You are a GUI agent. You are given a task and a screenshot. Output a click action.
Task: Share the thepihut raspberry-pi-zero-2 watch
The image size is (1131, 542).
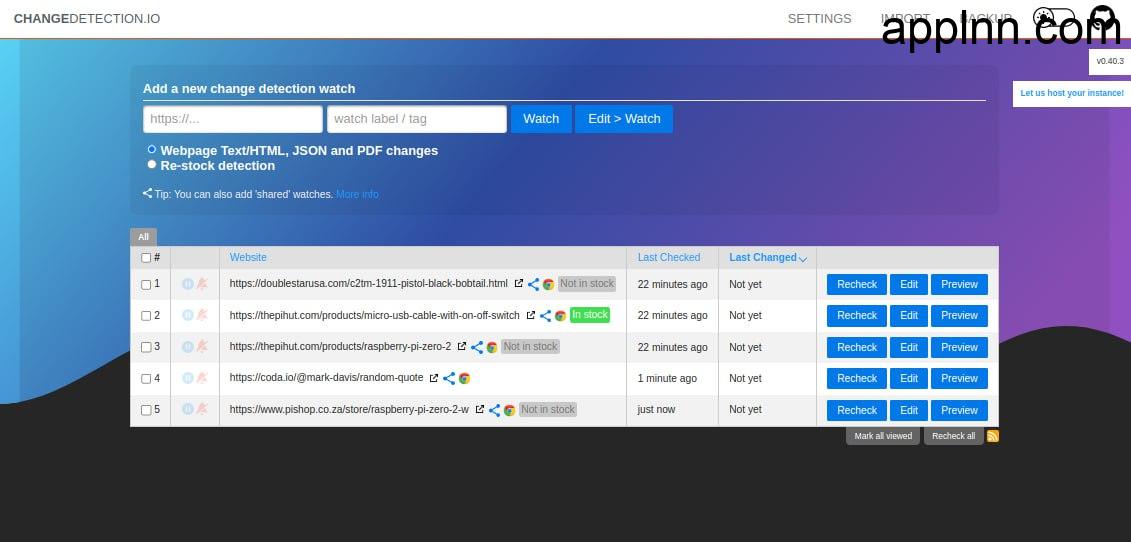(477, 347)
